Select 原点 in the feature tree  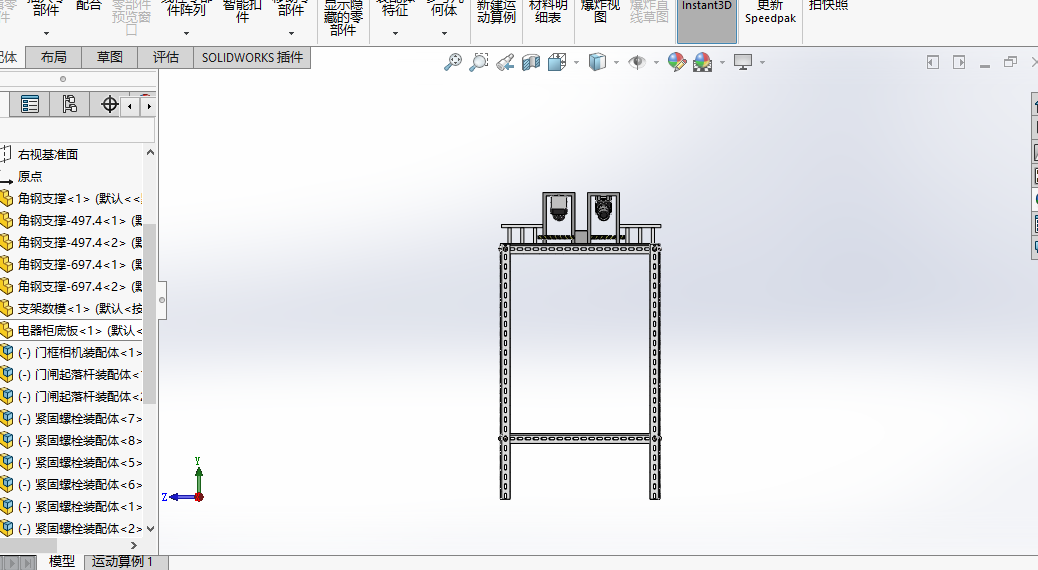(30, 176)
